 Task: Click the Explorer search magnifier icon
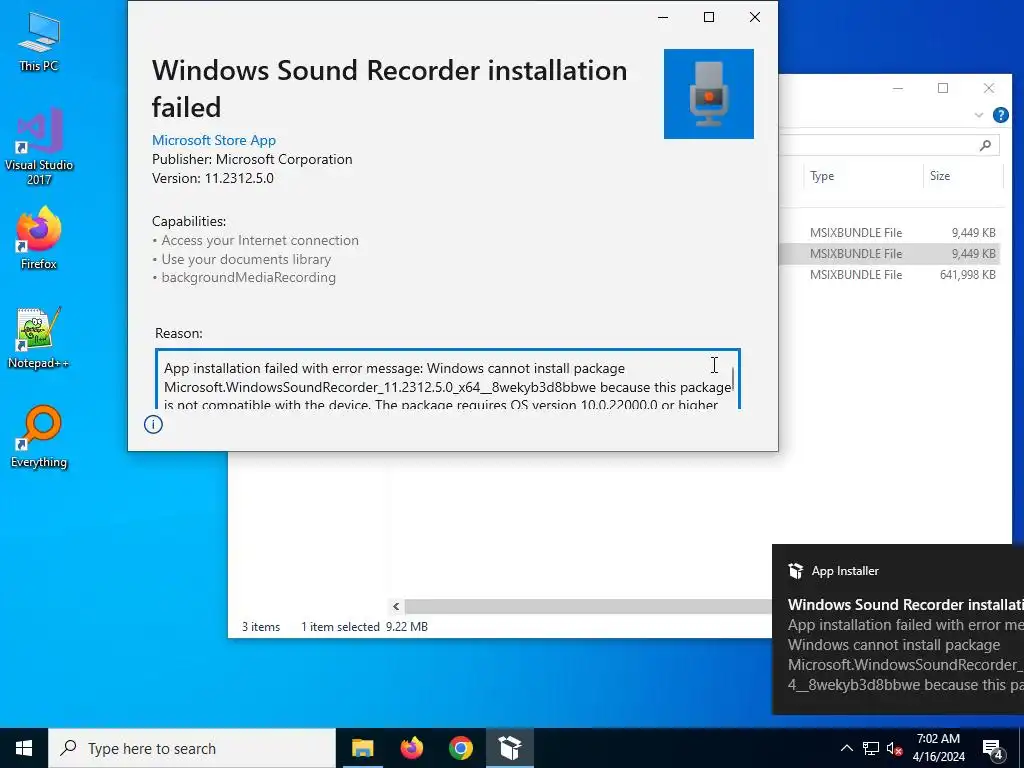(x=985, y=145)
